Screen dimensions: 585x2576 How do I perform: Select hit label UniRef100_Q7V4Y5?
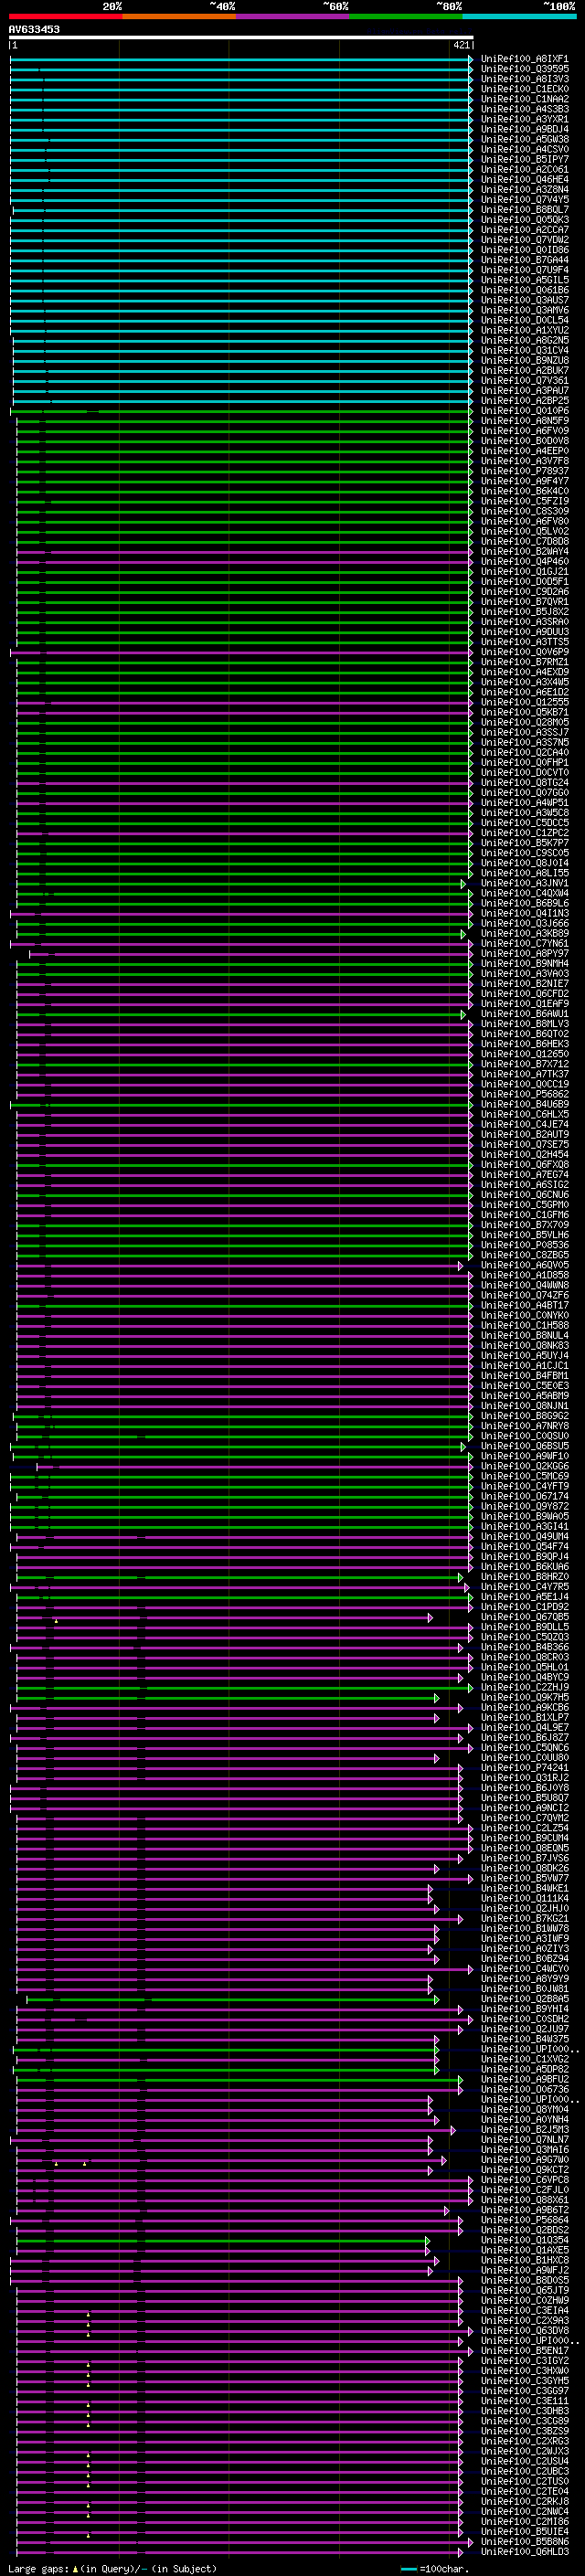[x=525, y=199]
